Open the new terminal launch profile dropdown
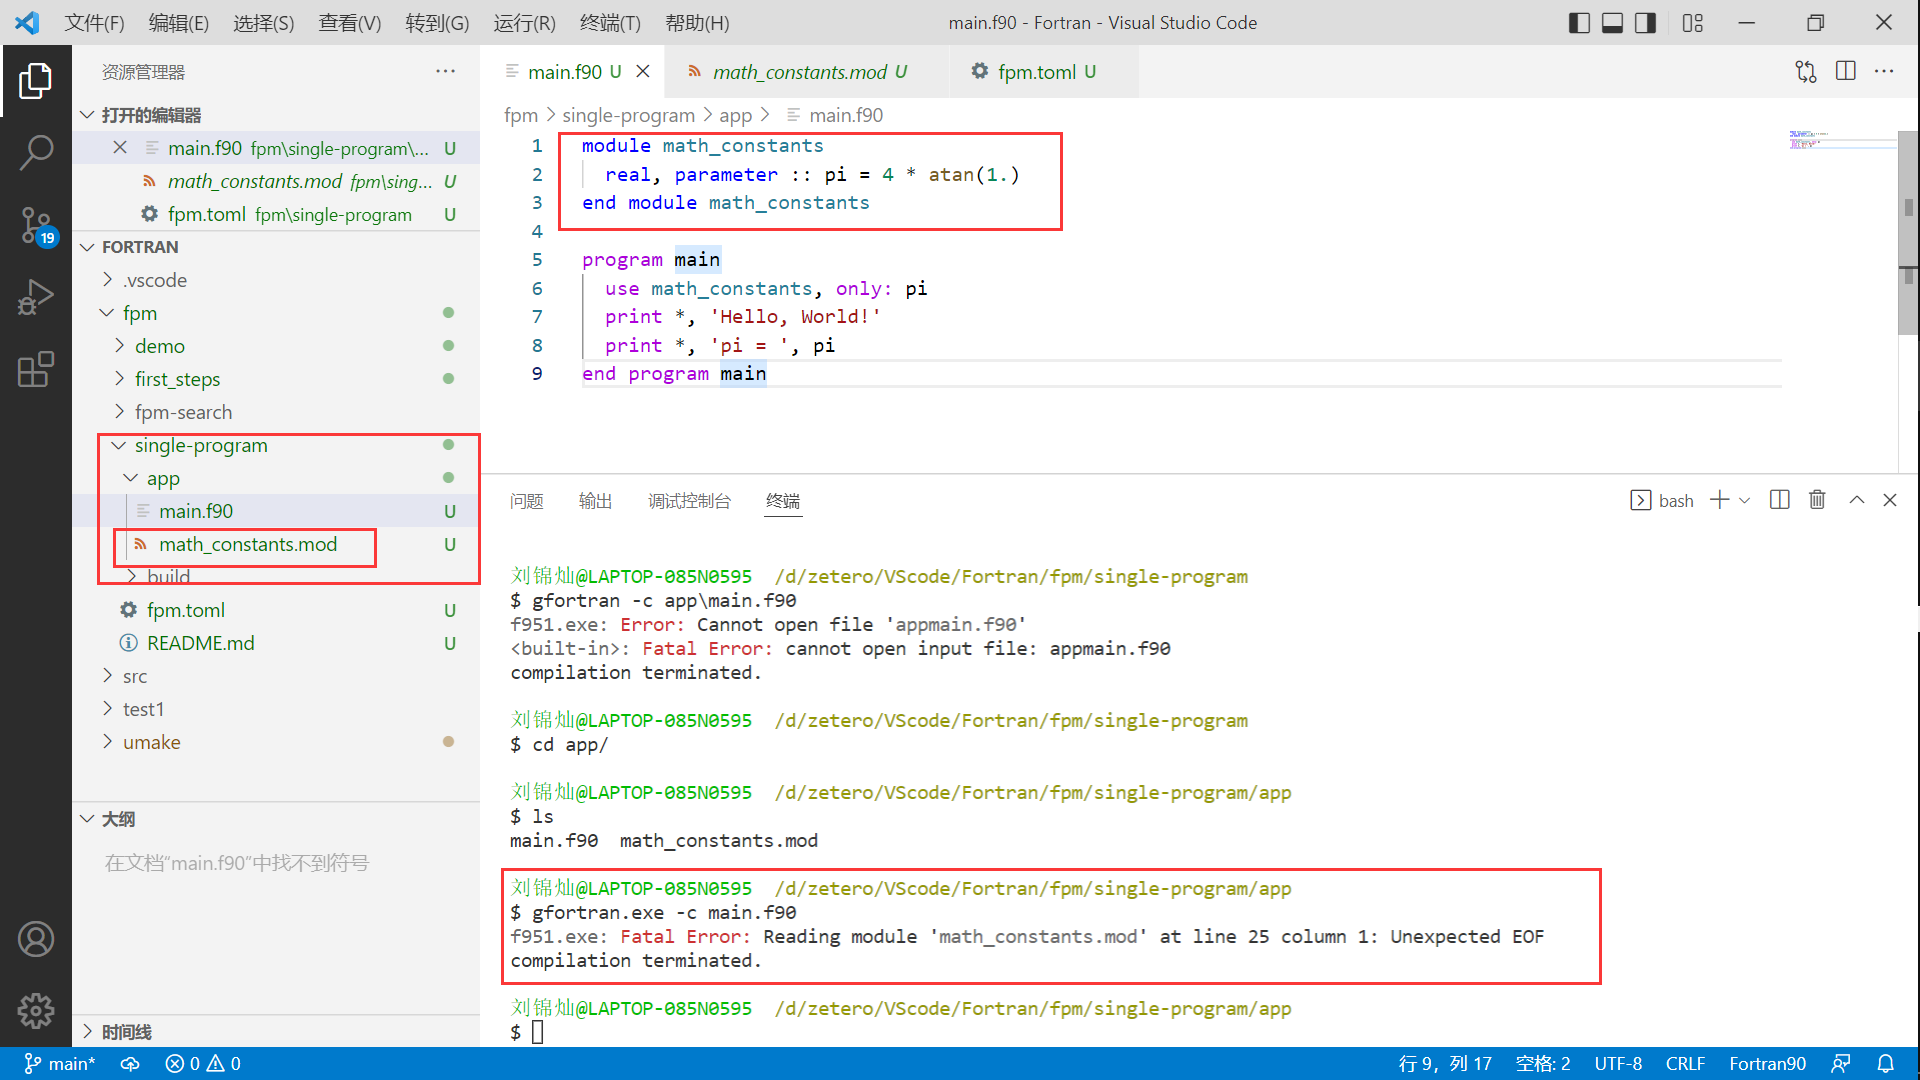1920x1080 pixels. click(x=1745, y=500)
